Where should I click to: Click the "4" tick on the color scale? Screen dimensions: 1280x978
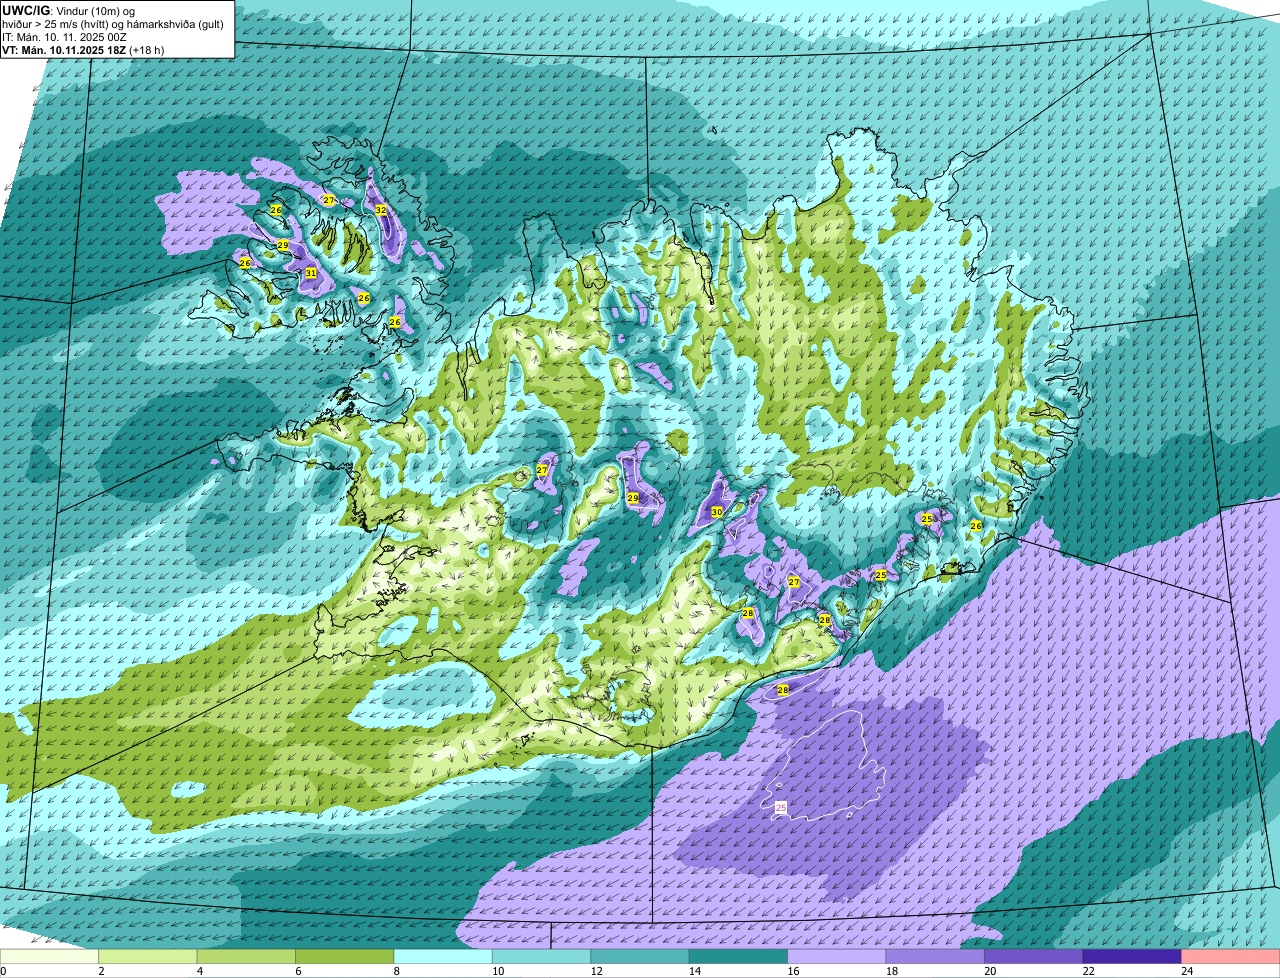[x=199, y=971]
